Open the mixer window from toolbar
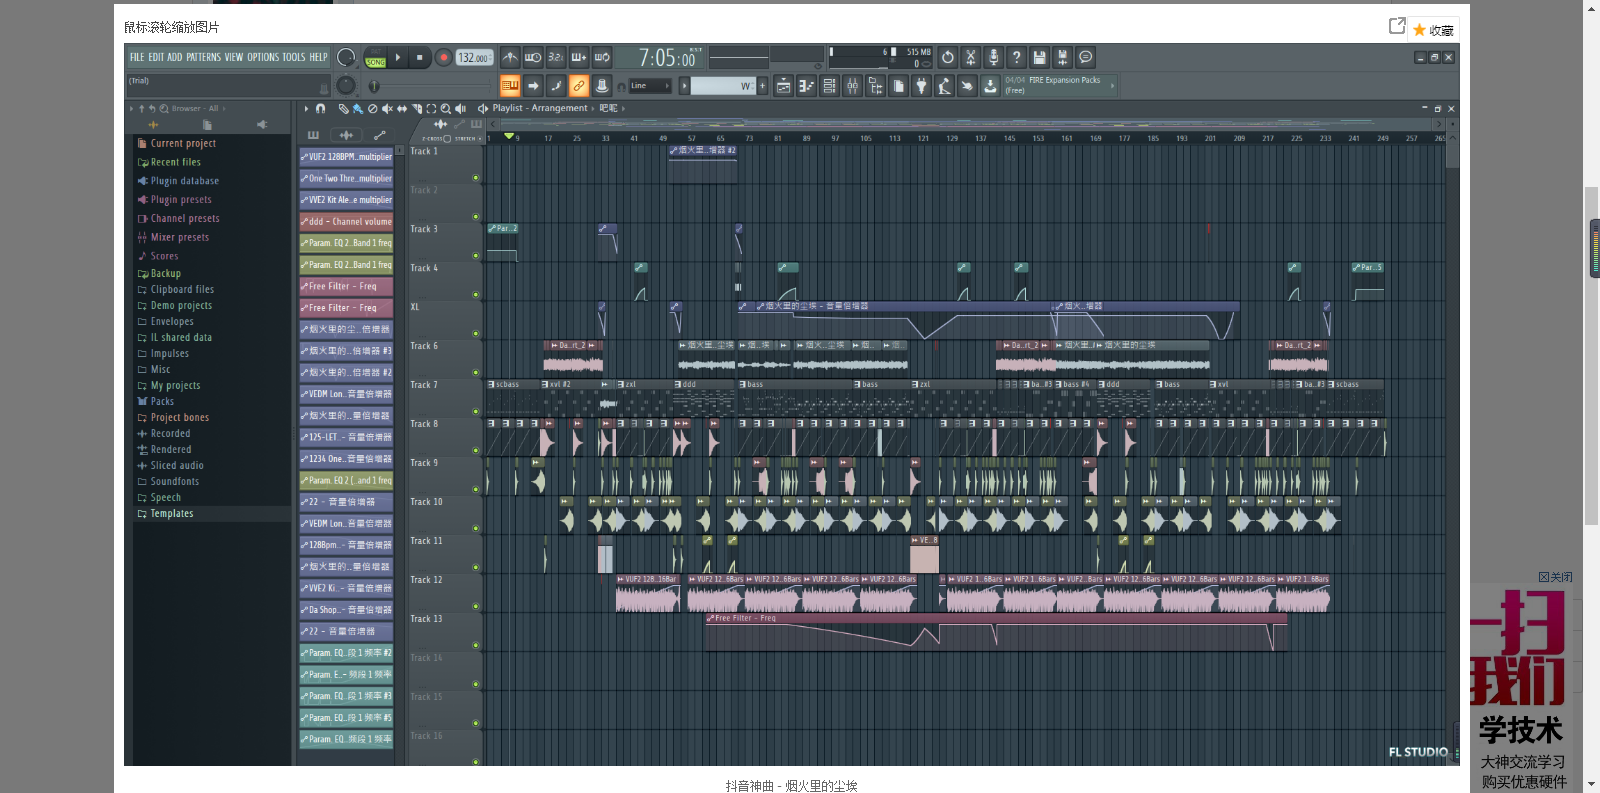 852,87
